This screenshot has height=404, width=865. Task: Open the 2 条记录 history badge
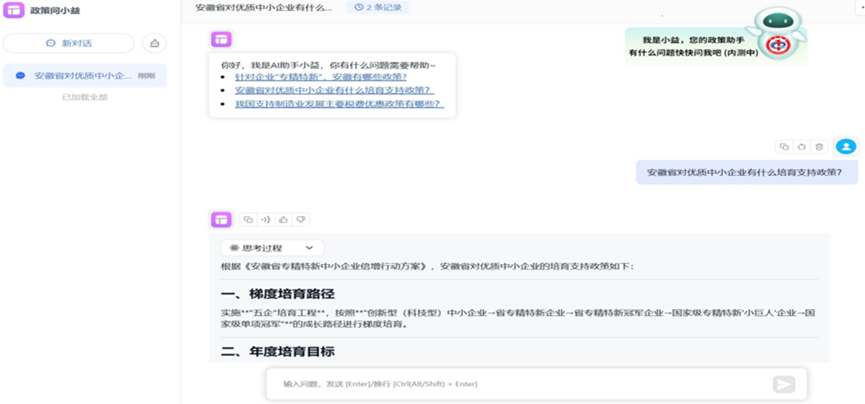click(x=377, y=7)
